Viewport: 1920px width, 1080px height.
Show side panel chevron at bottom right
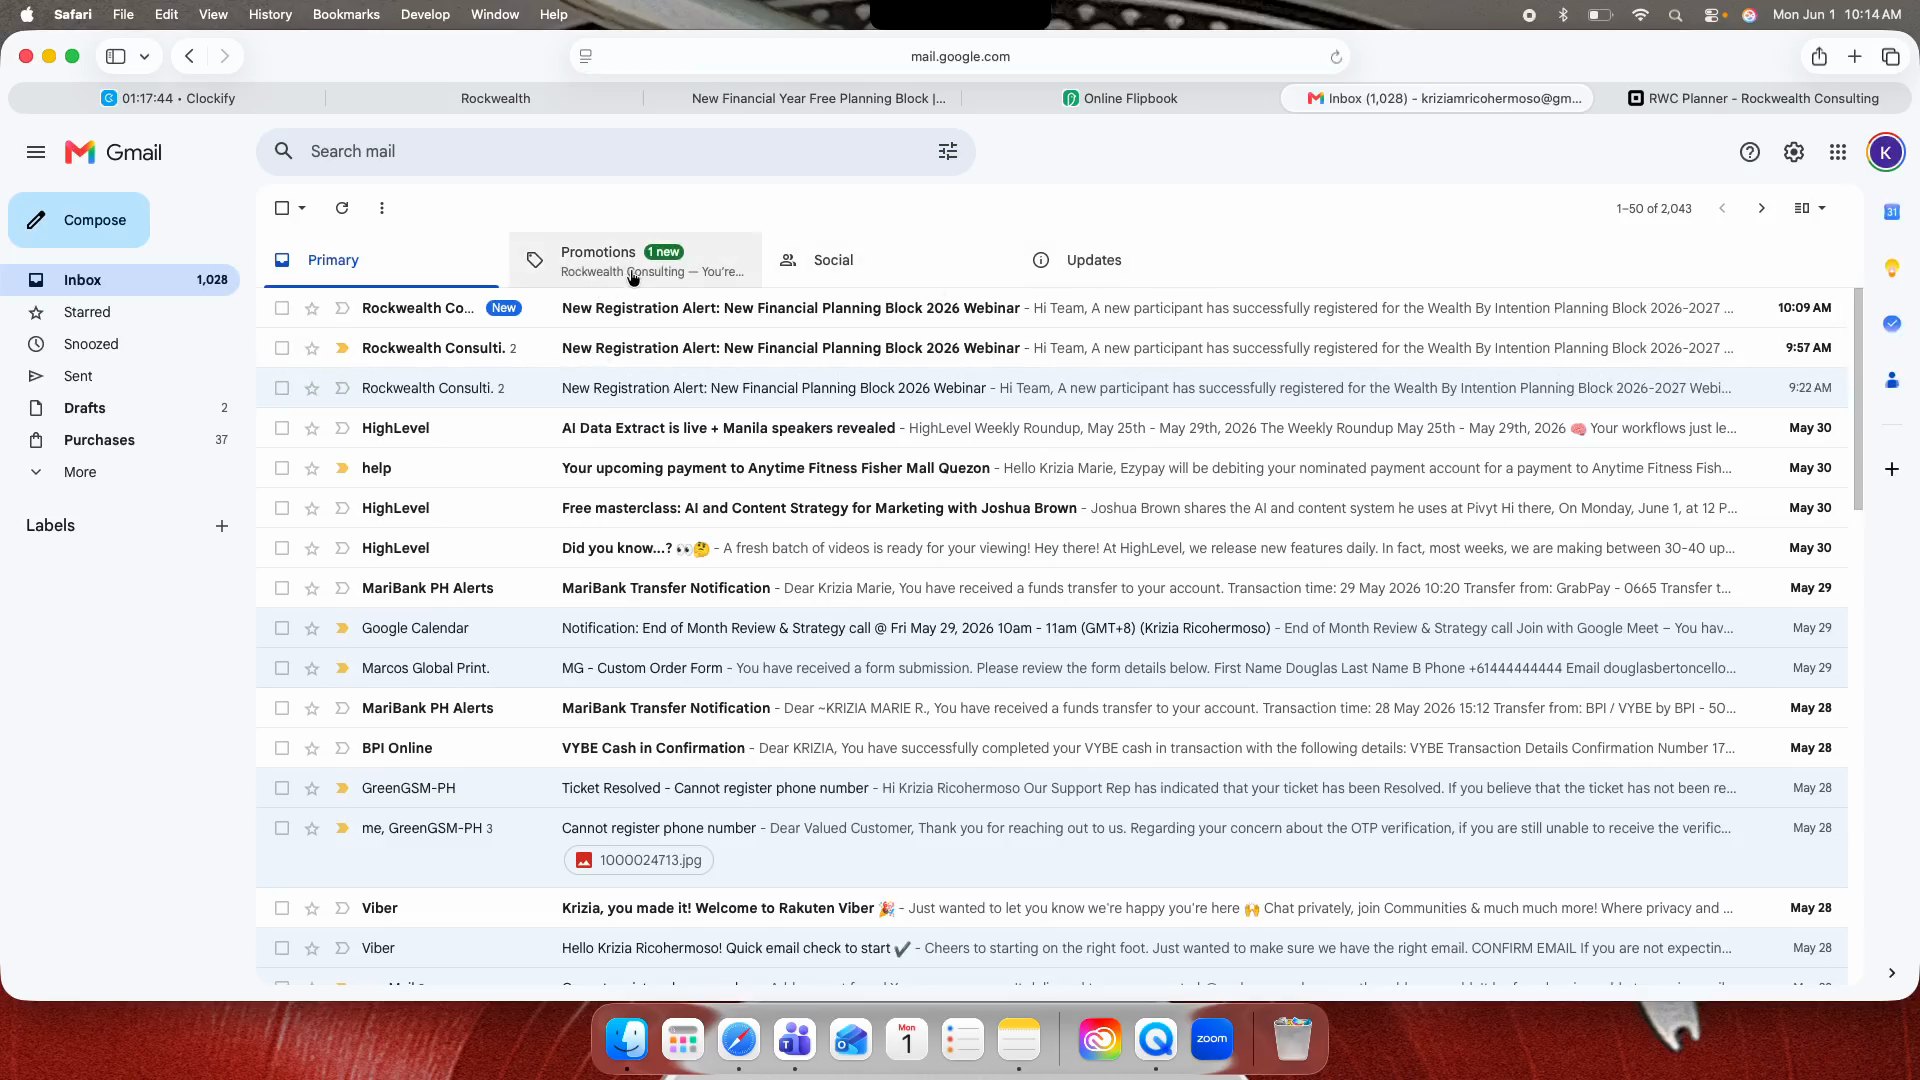(1891, 973)
